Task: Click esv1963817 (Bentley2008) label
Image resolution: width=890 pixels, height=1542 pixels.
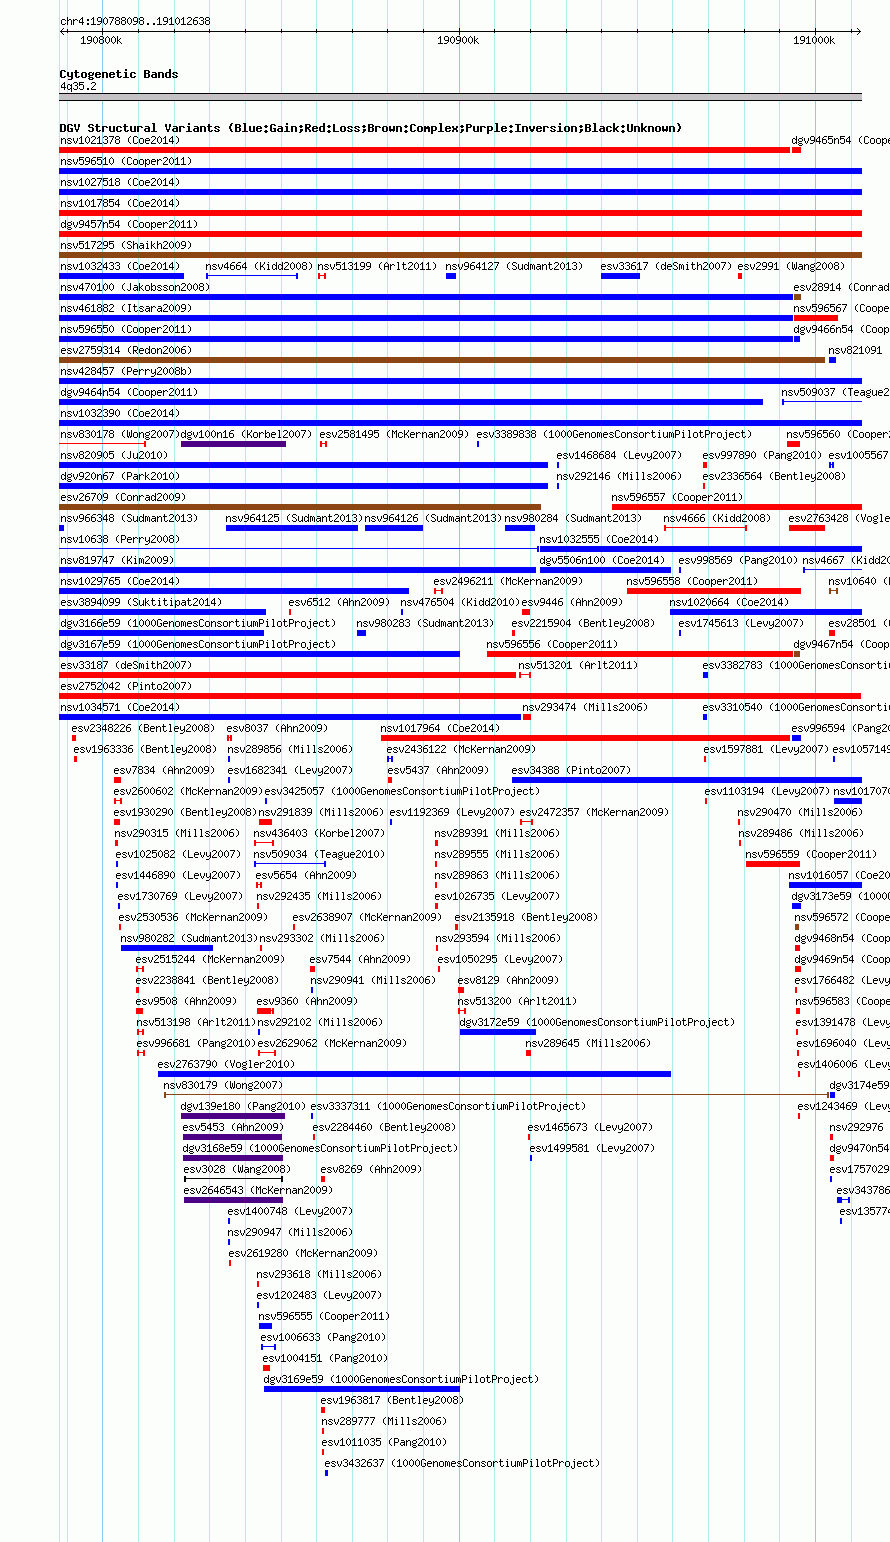Action: click(x=393, y=1400)
